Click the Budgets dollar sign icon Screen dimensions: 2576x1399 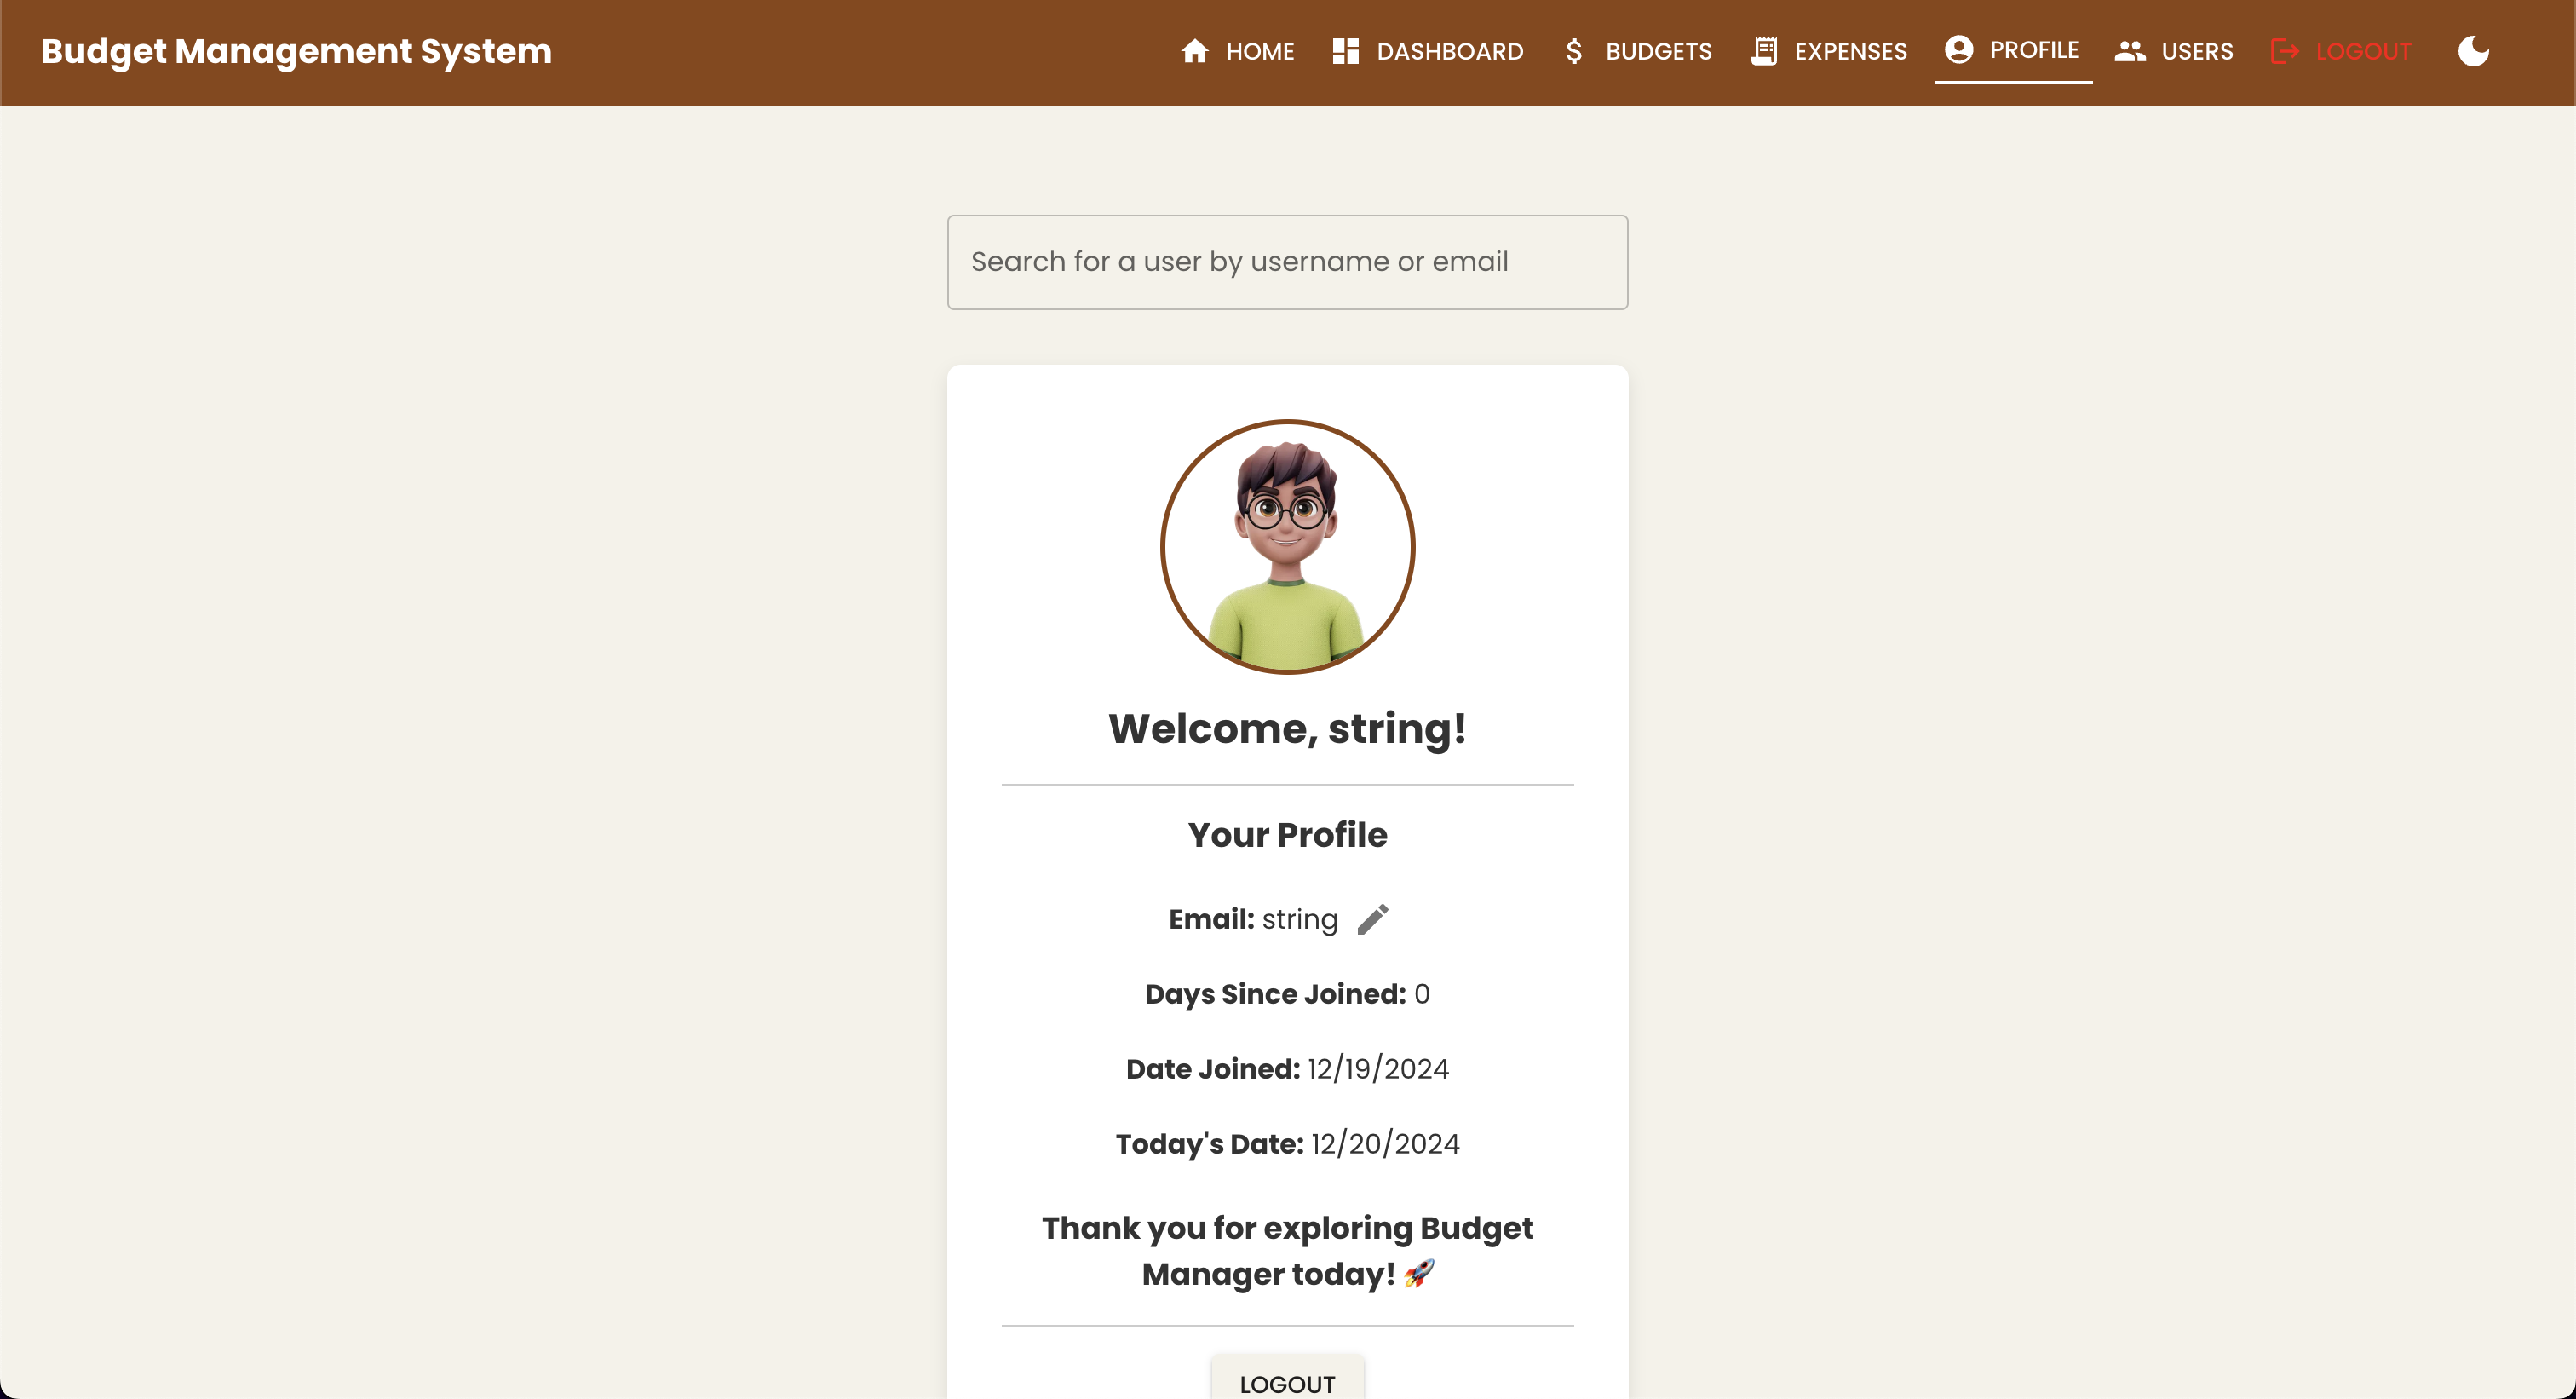click(1574, 51)
